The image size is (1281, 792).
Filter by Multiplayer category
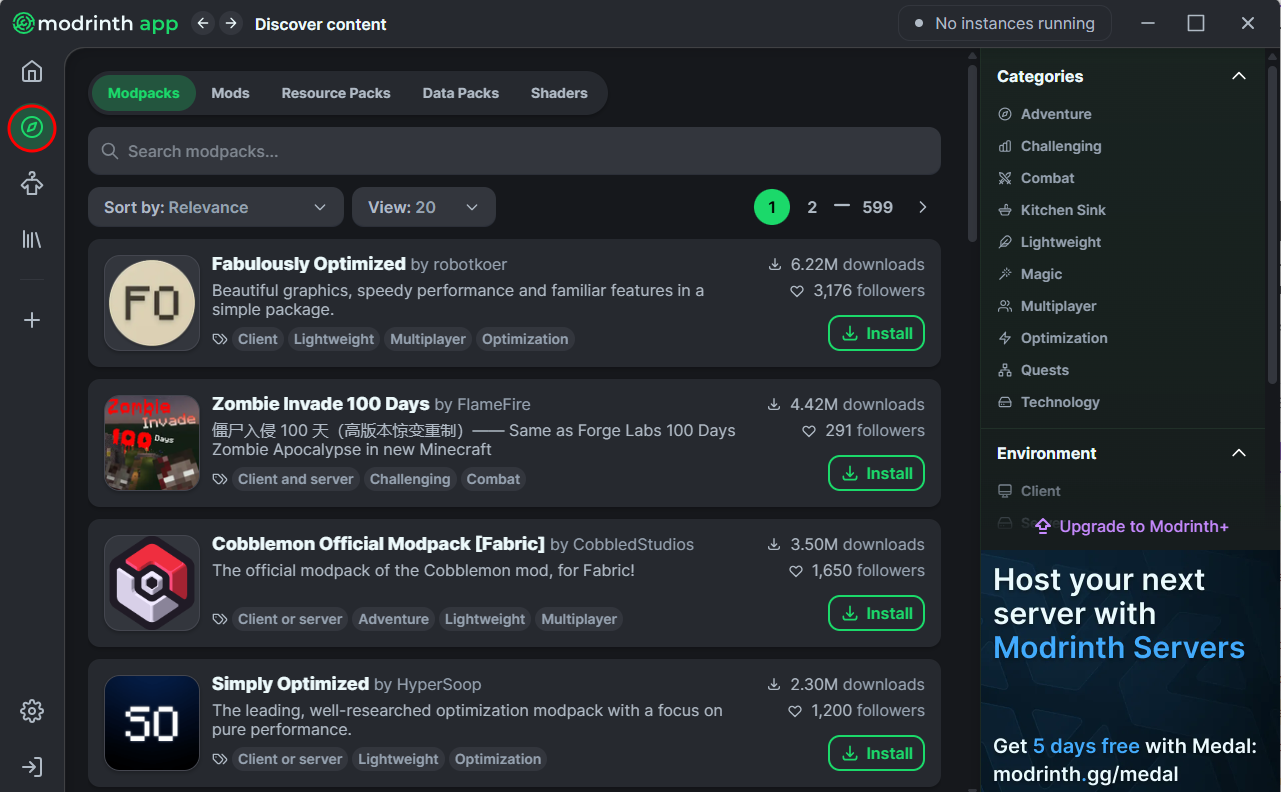click(1047, 306)
